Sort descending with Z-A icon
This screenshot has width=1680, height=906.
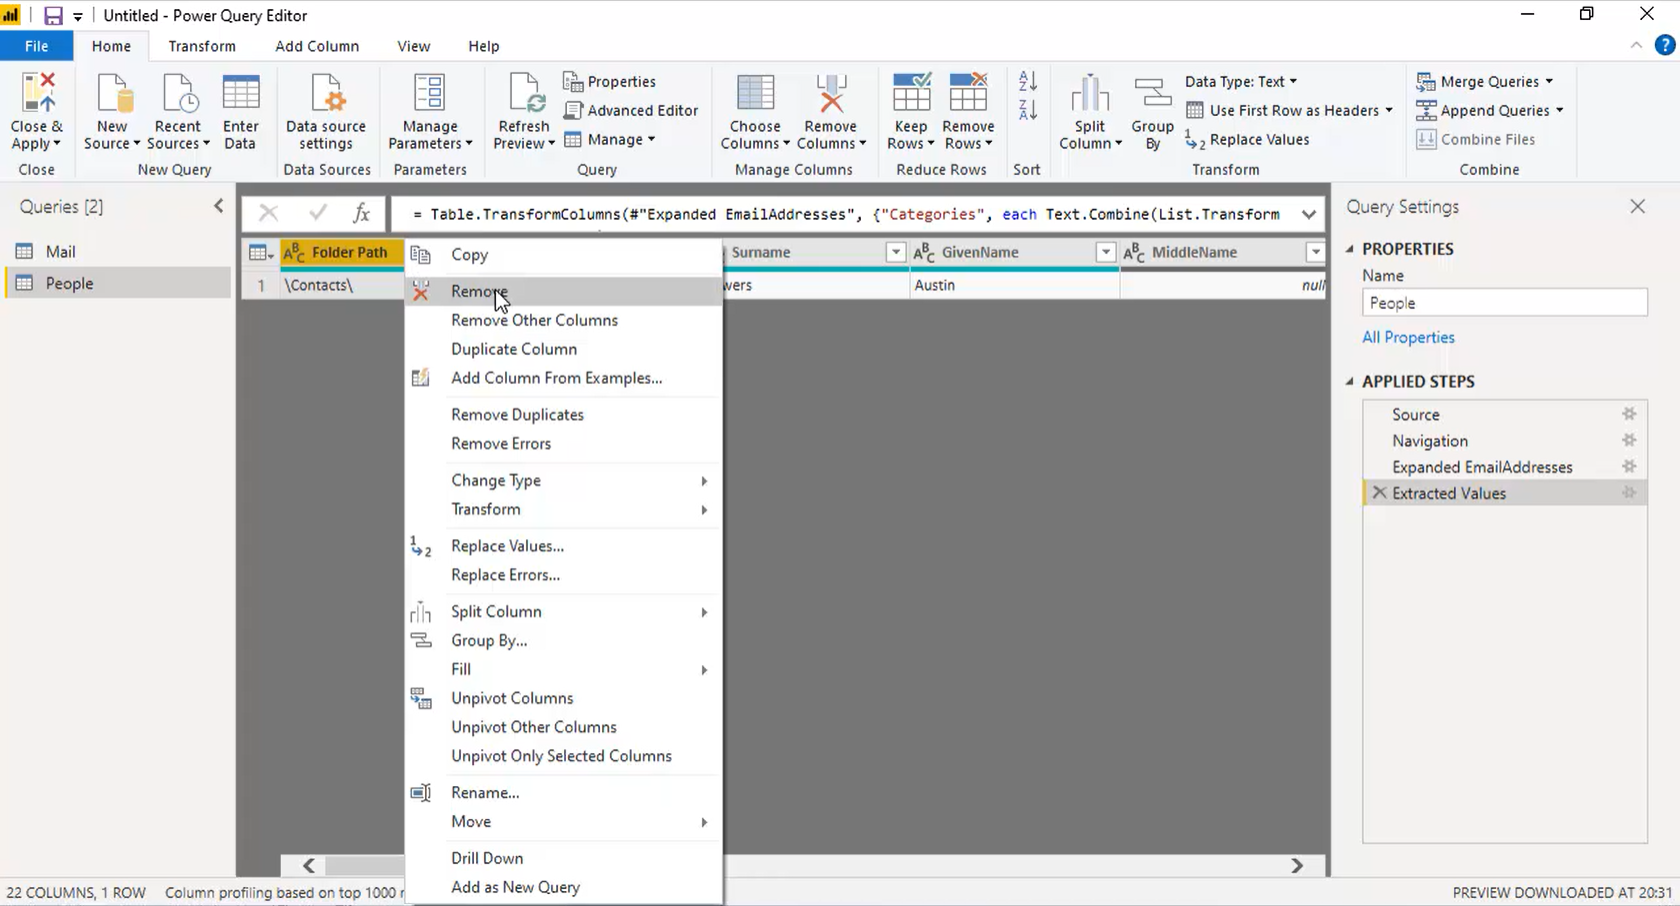(1027, 110)
